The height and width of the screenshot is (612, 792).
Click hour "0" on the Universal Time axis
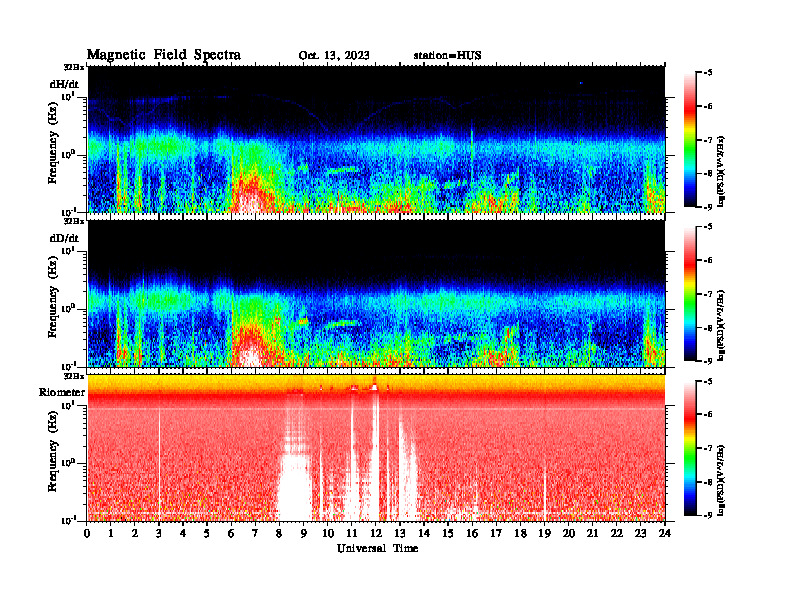87,534
